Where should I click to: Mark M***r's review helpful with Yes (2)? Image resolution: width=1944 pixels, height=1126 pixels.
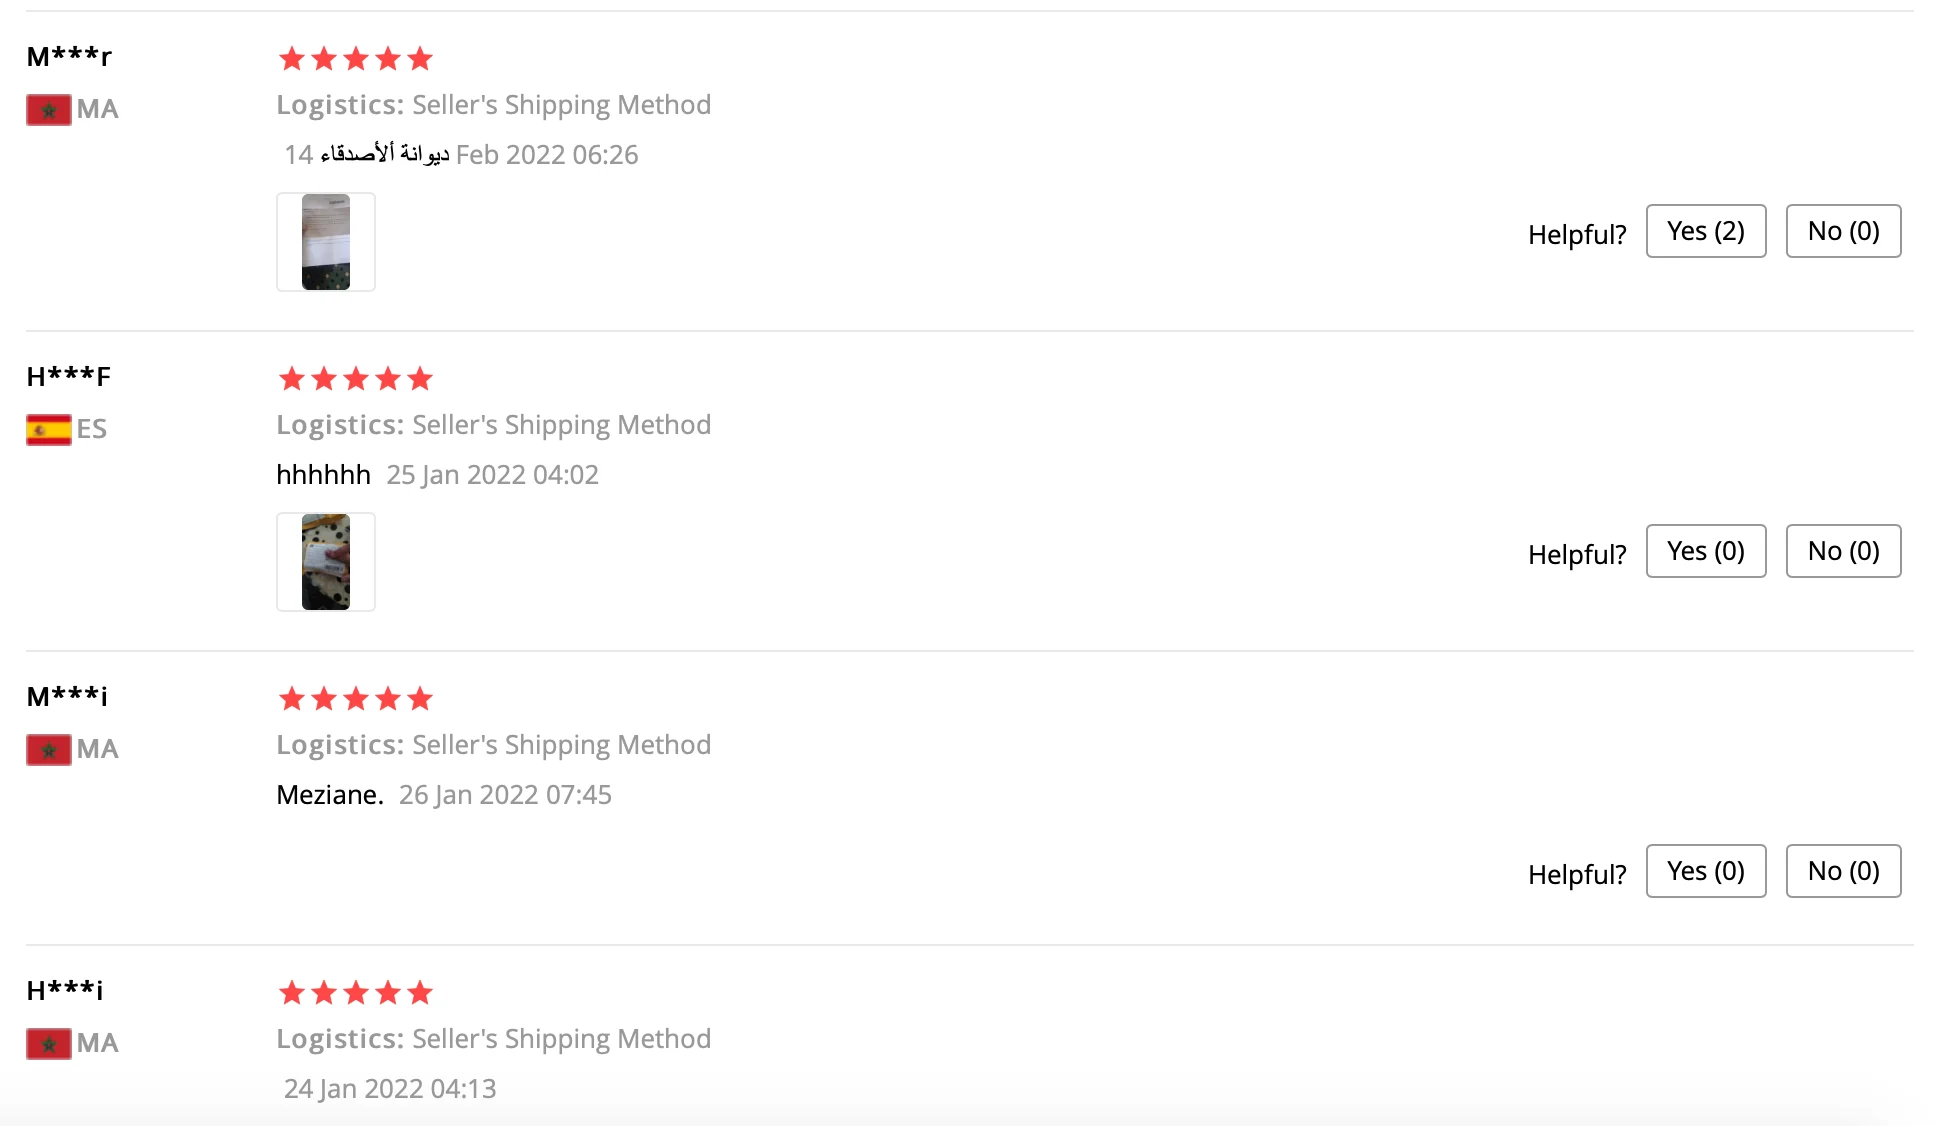coord(1705,231)
